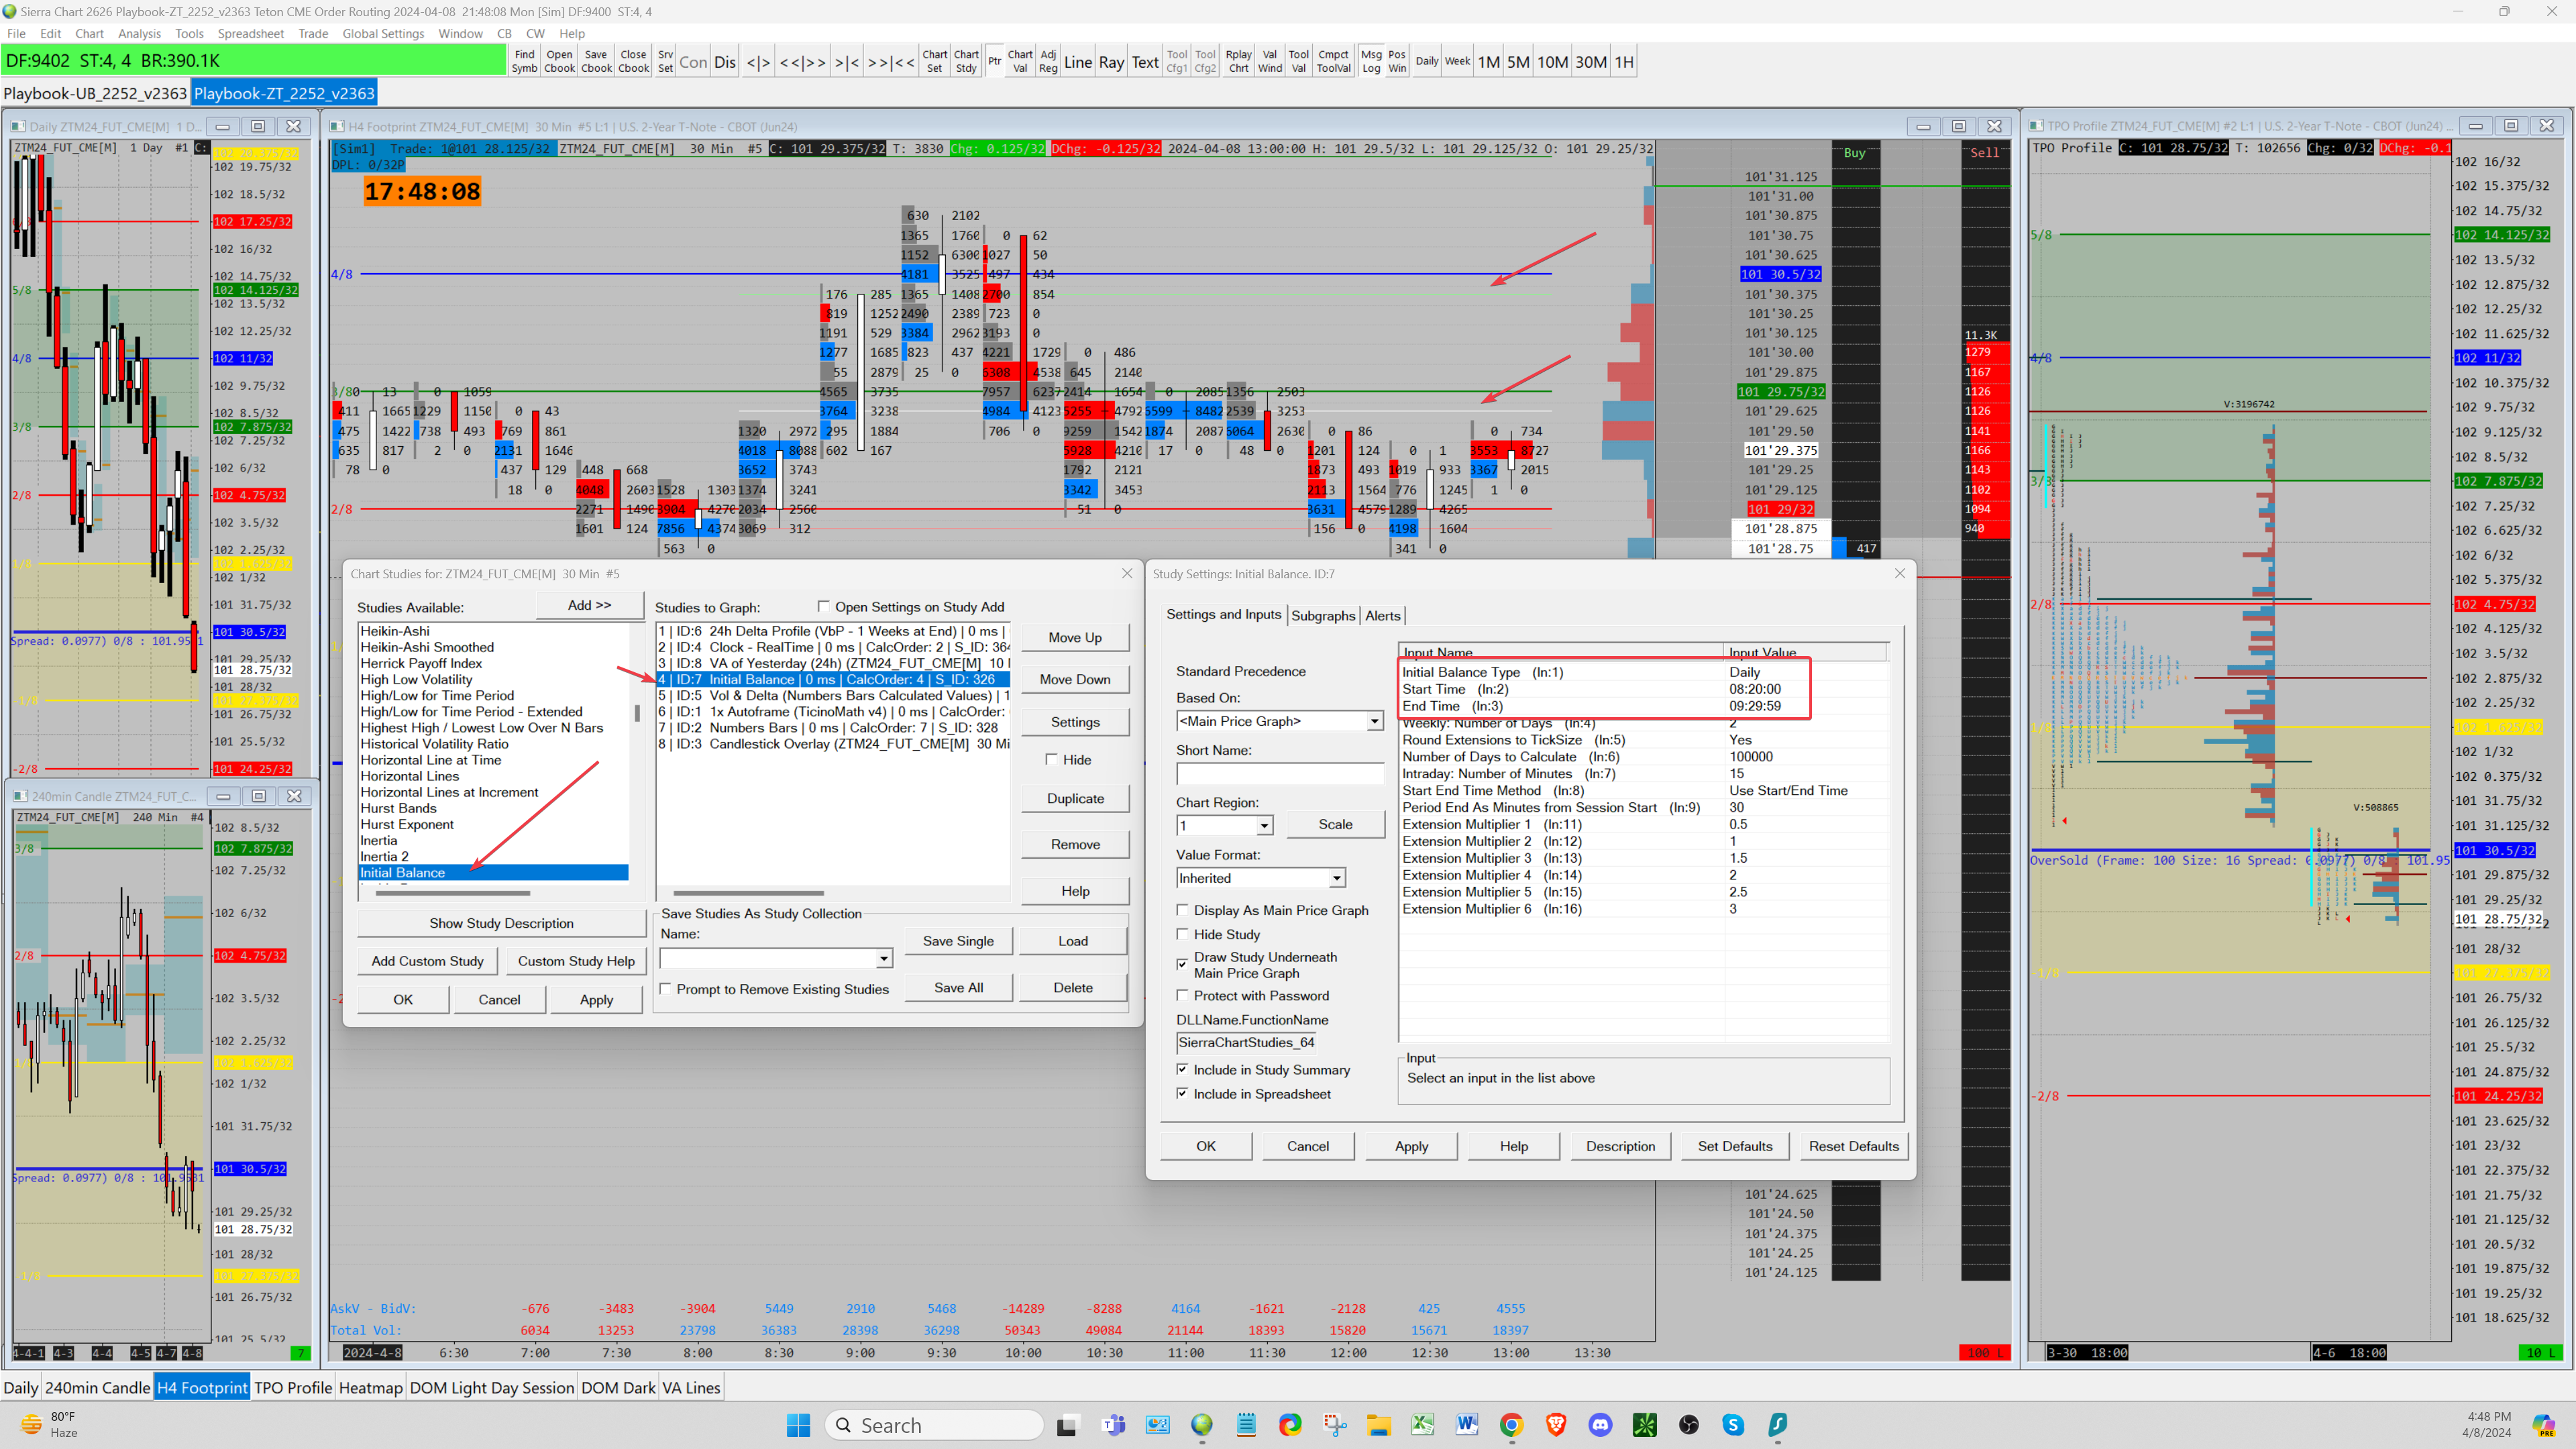Open Word from Windows taskbar
This screenshot has width=2576, height=1449.
pyautogui.click(x=1467, y=1425)
